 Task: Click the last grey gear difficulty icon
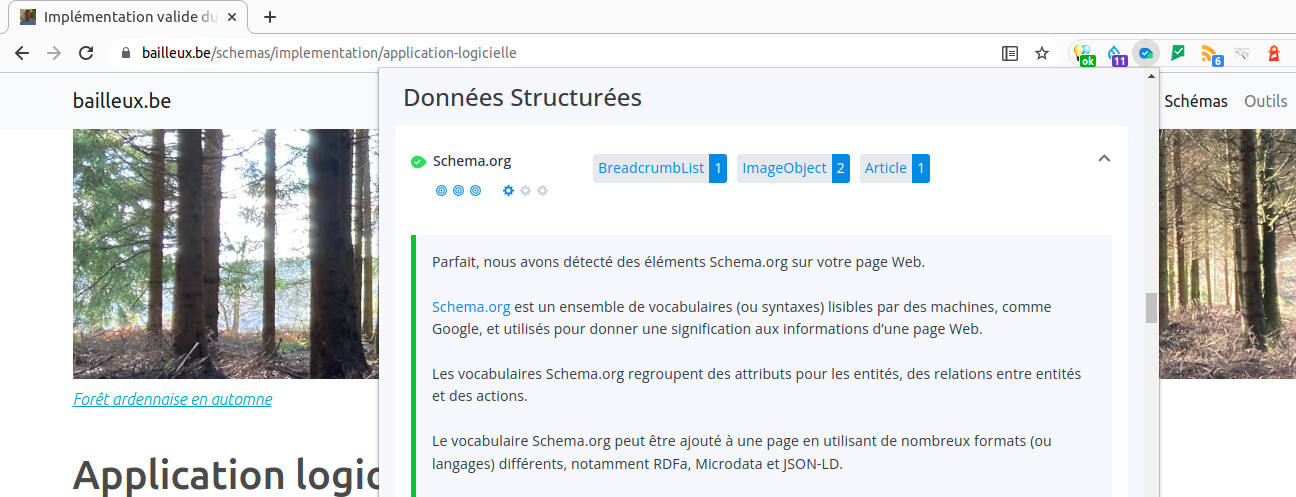tap(542, 190)
